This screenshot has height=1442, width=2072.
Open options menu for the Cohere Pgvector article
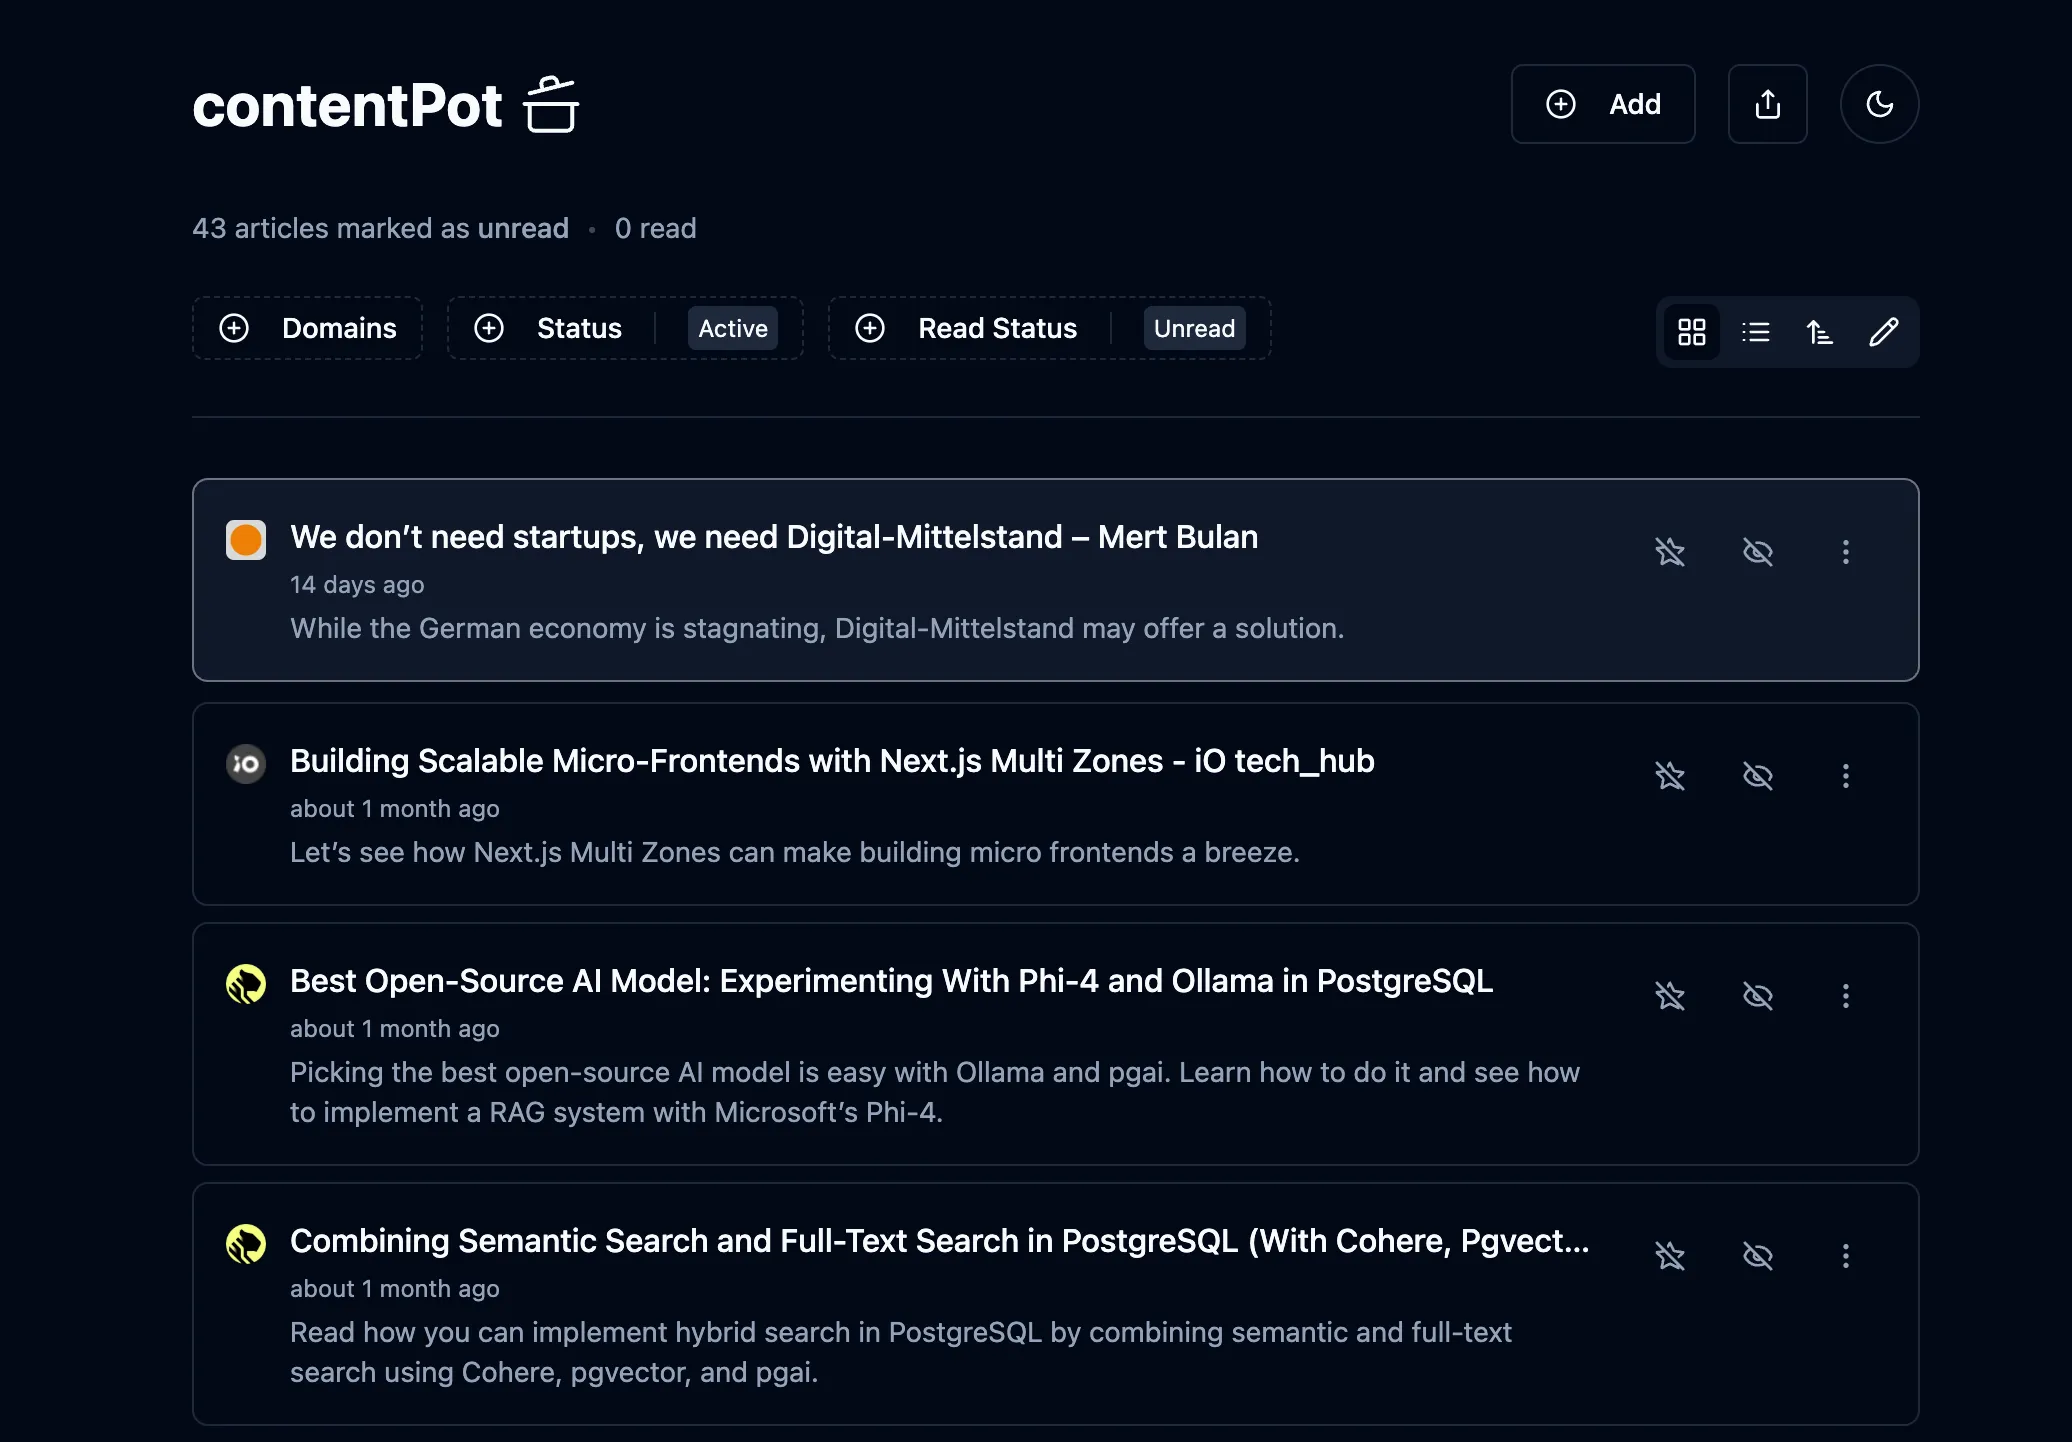(1845, 1255)
